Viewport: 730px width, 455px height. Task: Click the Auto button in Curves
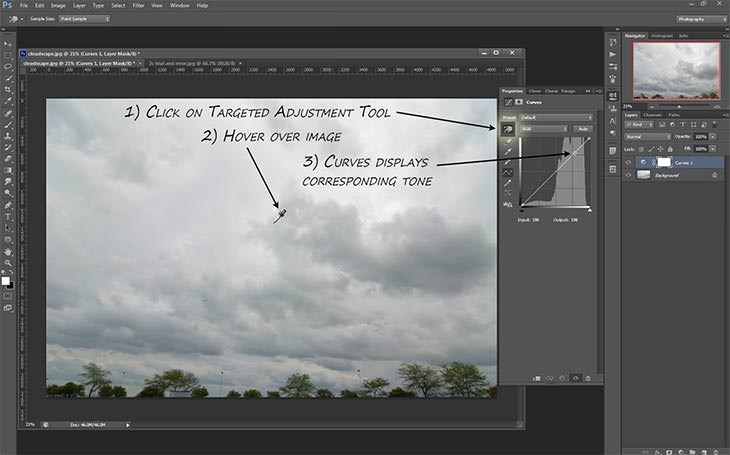[x=582, y=129]
